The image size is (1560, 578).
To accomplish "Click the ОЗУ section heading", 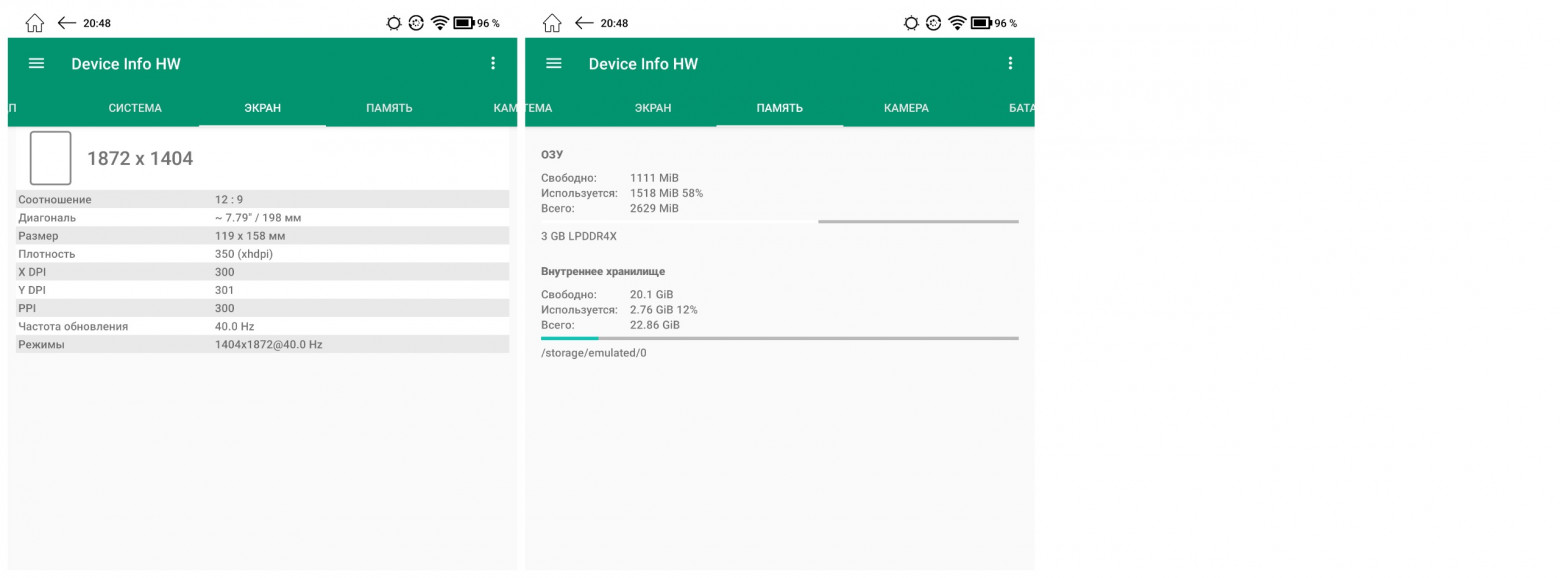I will [552, 155].
